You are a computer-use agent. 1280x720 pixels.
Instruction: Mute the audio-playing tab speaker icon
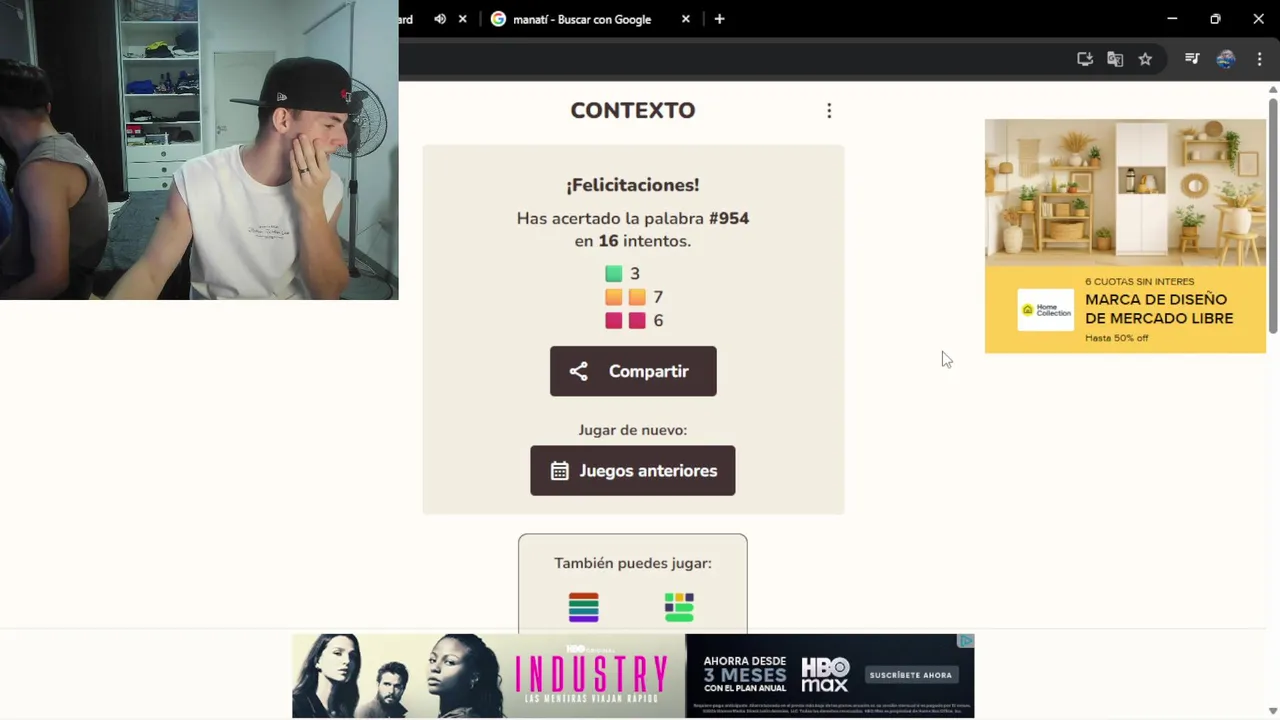(439, 19)
